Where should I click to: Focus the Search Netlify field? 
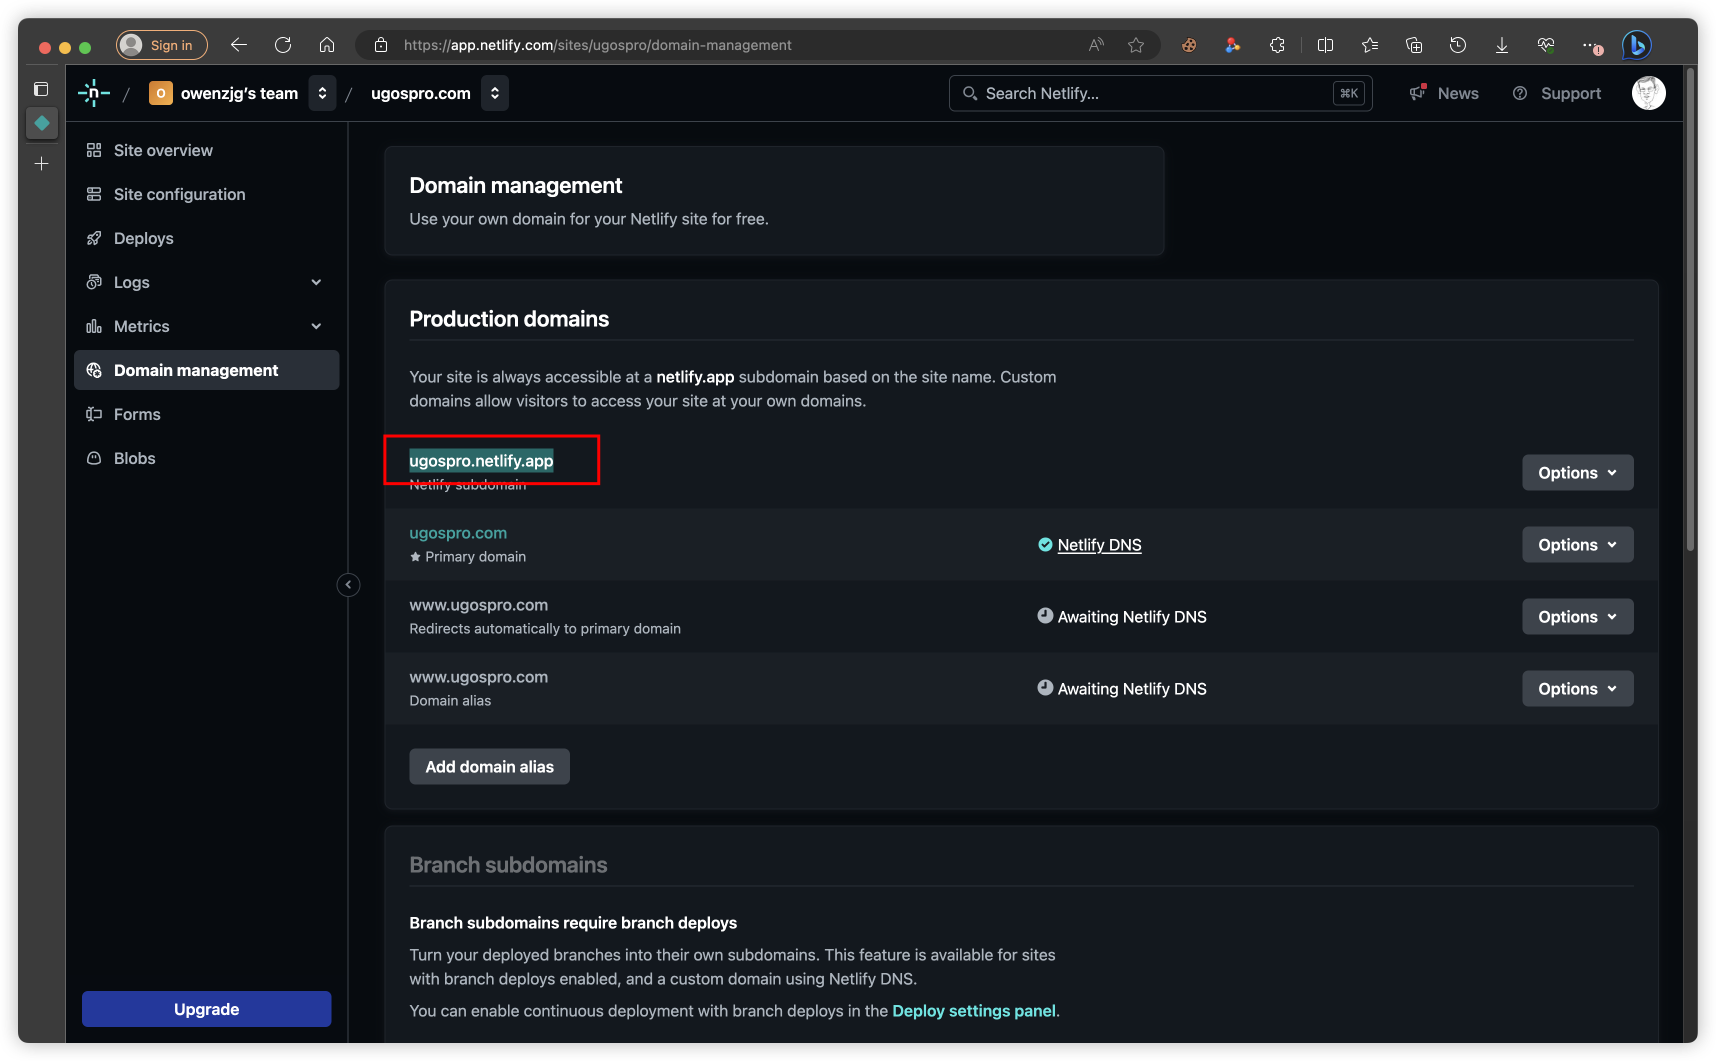click(1160, 93)
